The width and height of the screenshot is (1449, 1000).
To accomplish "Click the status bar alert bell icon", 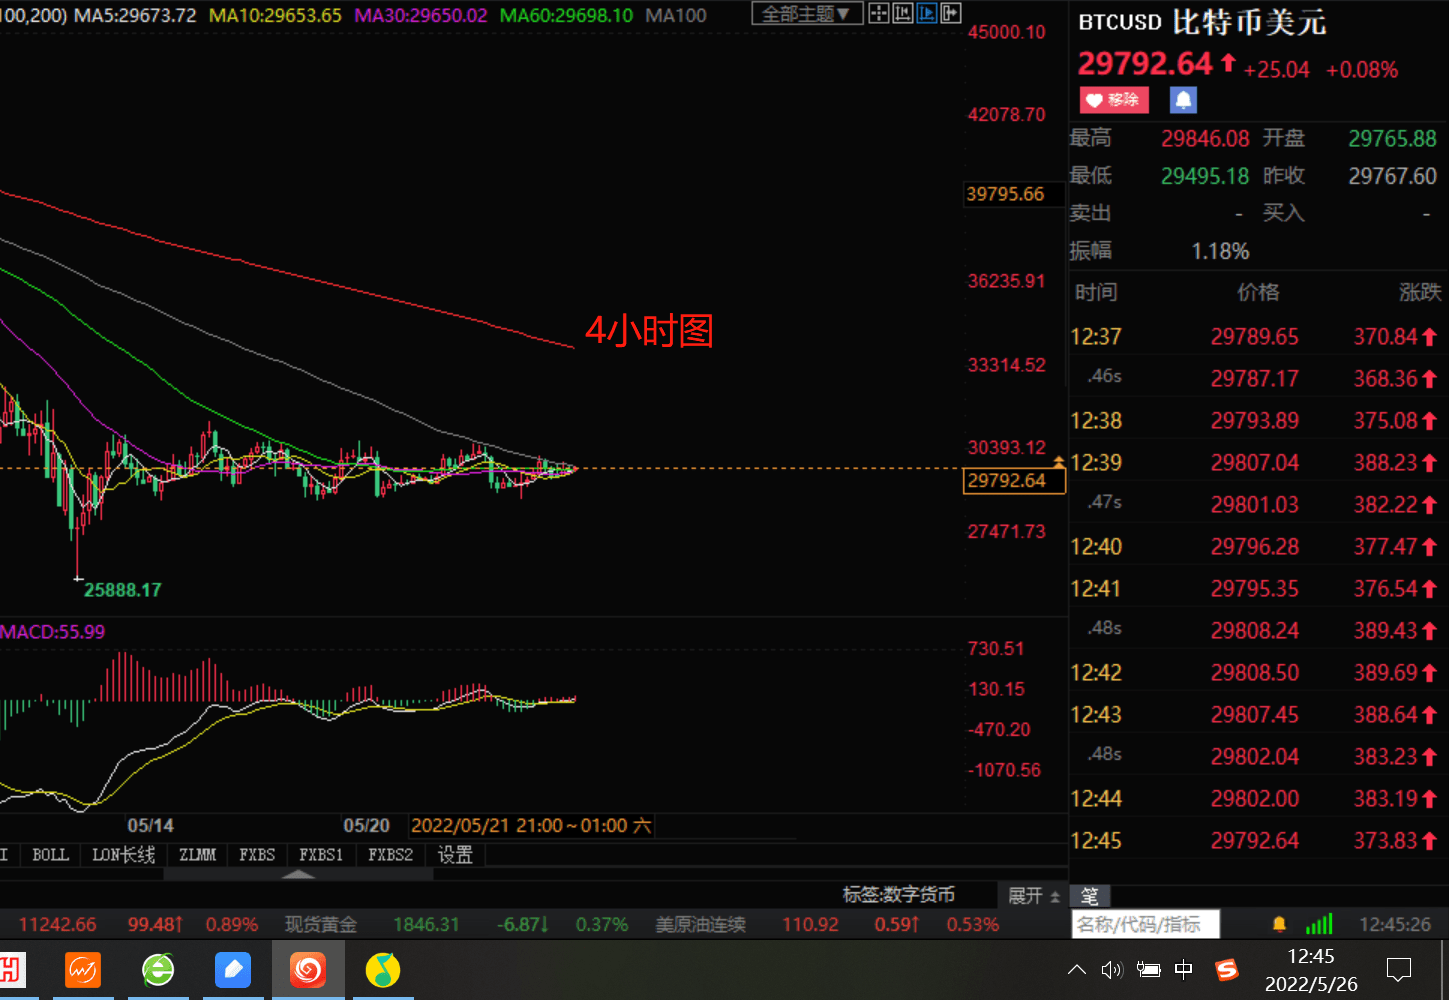I will point(1279,924).
